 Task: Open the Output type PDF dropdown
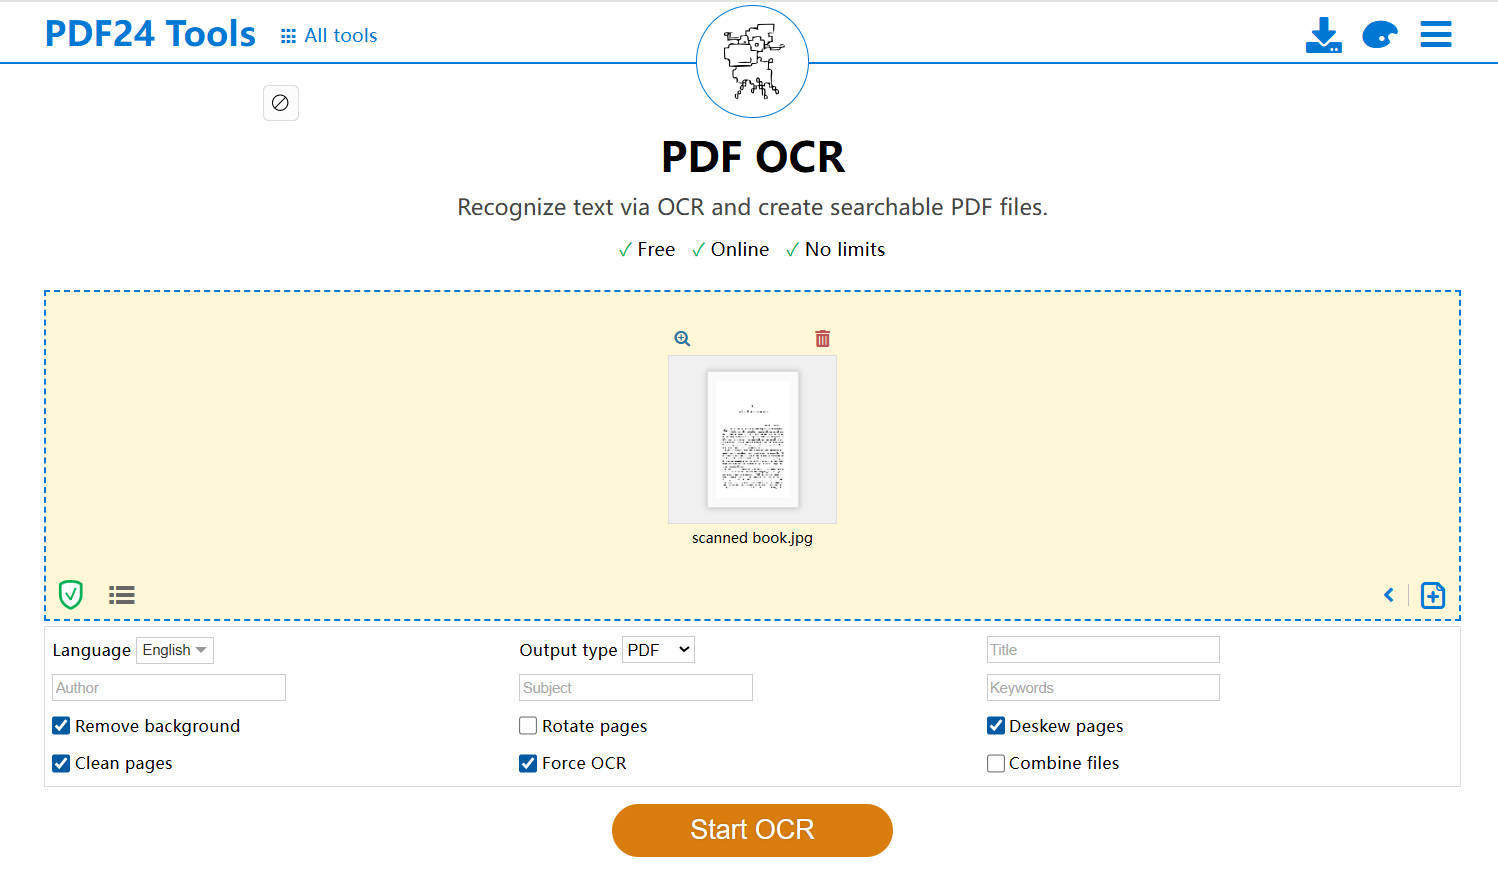click(x=658, y=650)
